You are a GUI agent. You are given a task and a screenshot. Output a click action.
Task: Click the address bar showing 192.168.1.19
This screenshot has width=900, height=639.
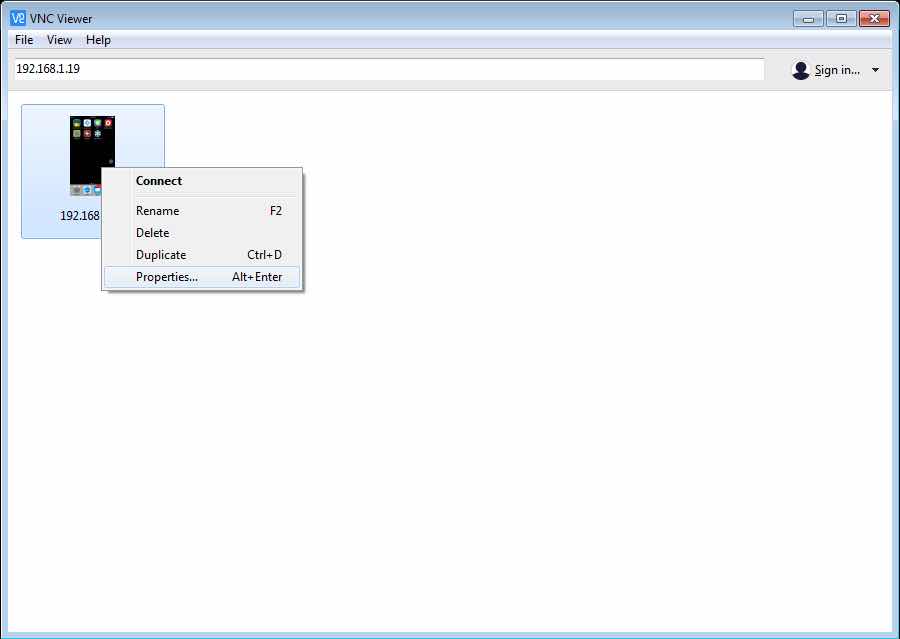point(389,69)
